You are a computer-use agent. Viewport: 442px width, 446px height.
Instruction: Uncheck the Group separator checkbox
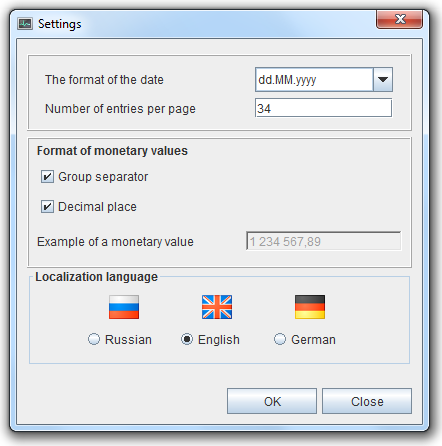click(47, 177)
